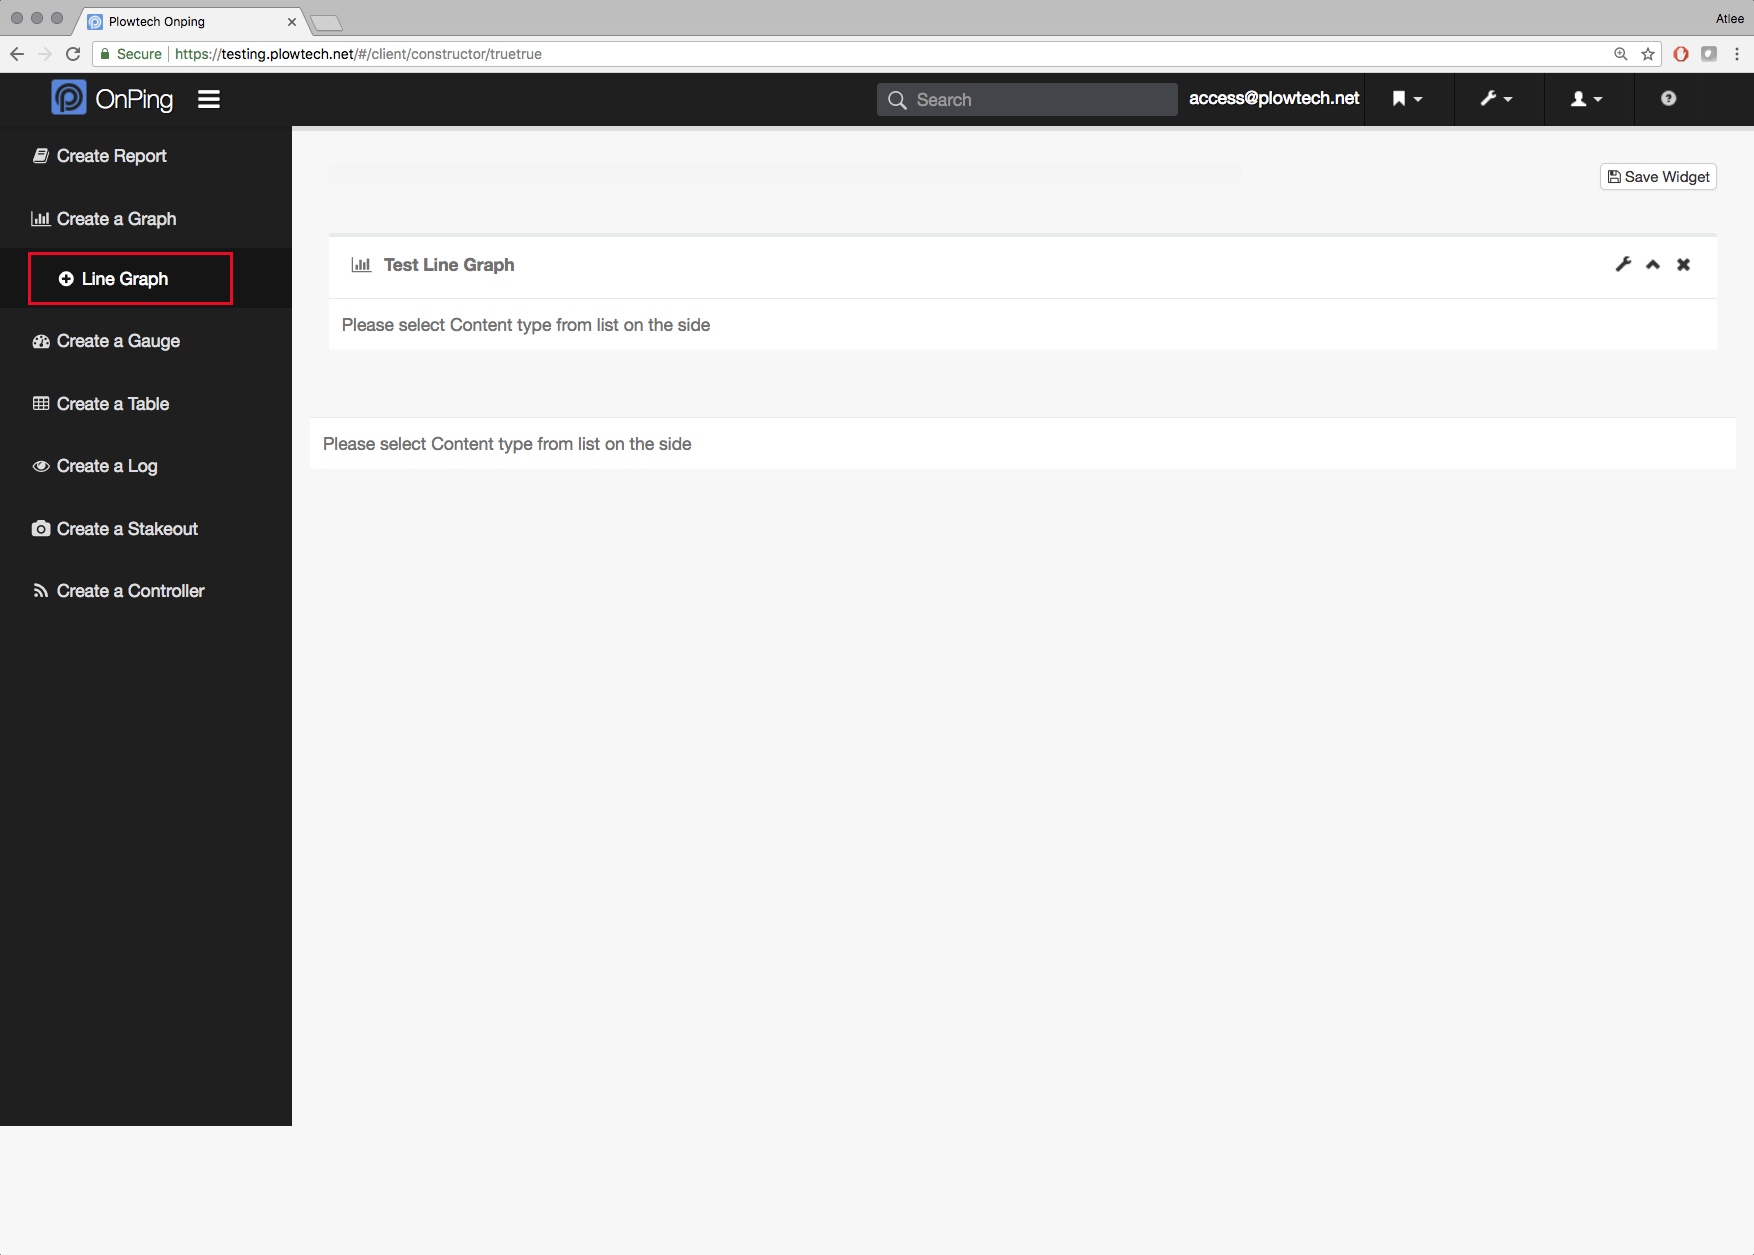Click the help question mark icon
The image size is (1754, 1255).
(x=1668, y=98)
